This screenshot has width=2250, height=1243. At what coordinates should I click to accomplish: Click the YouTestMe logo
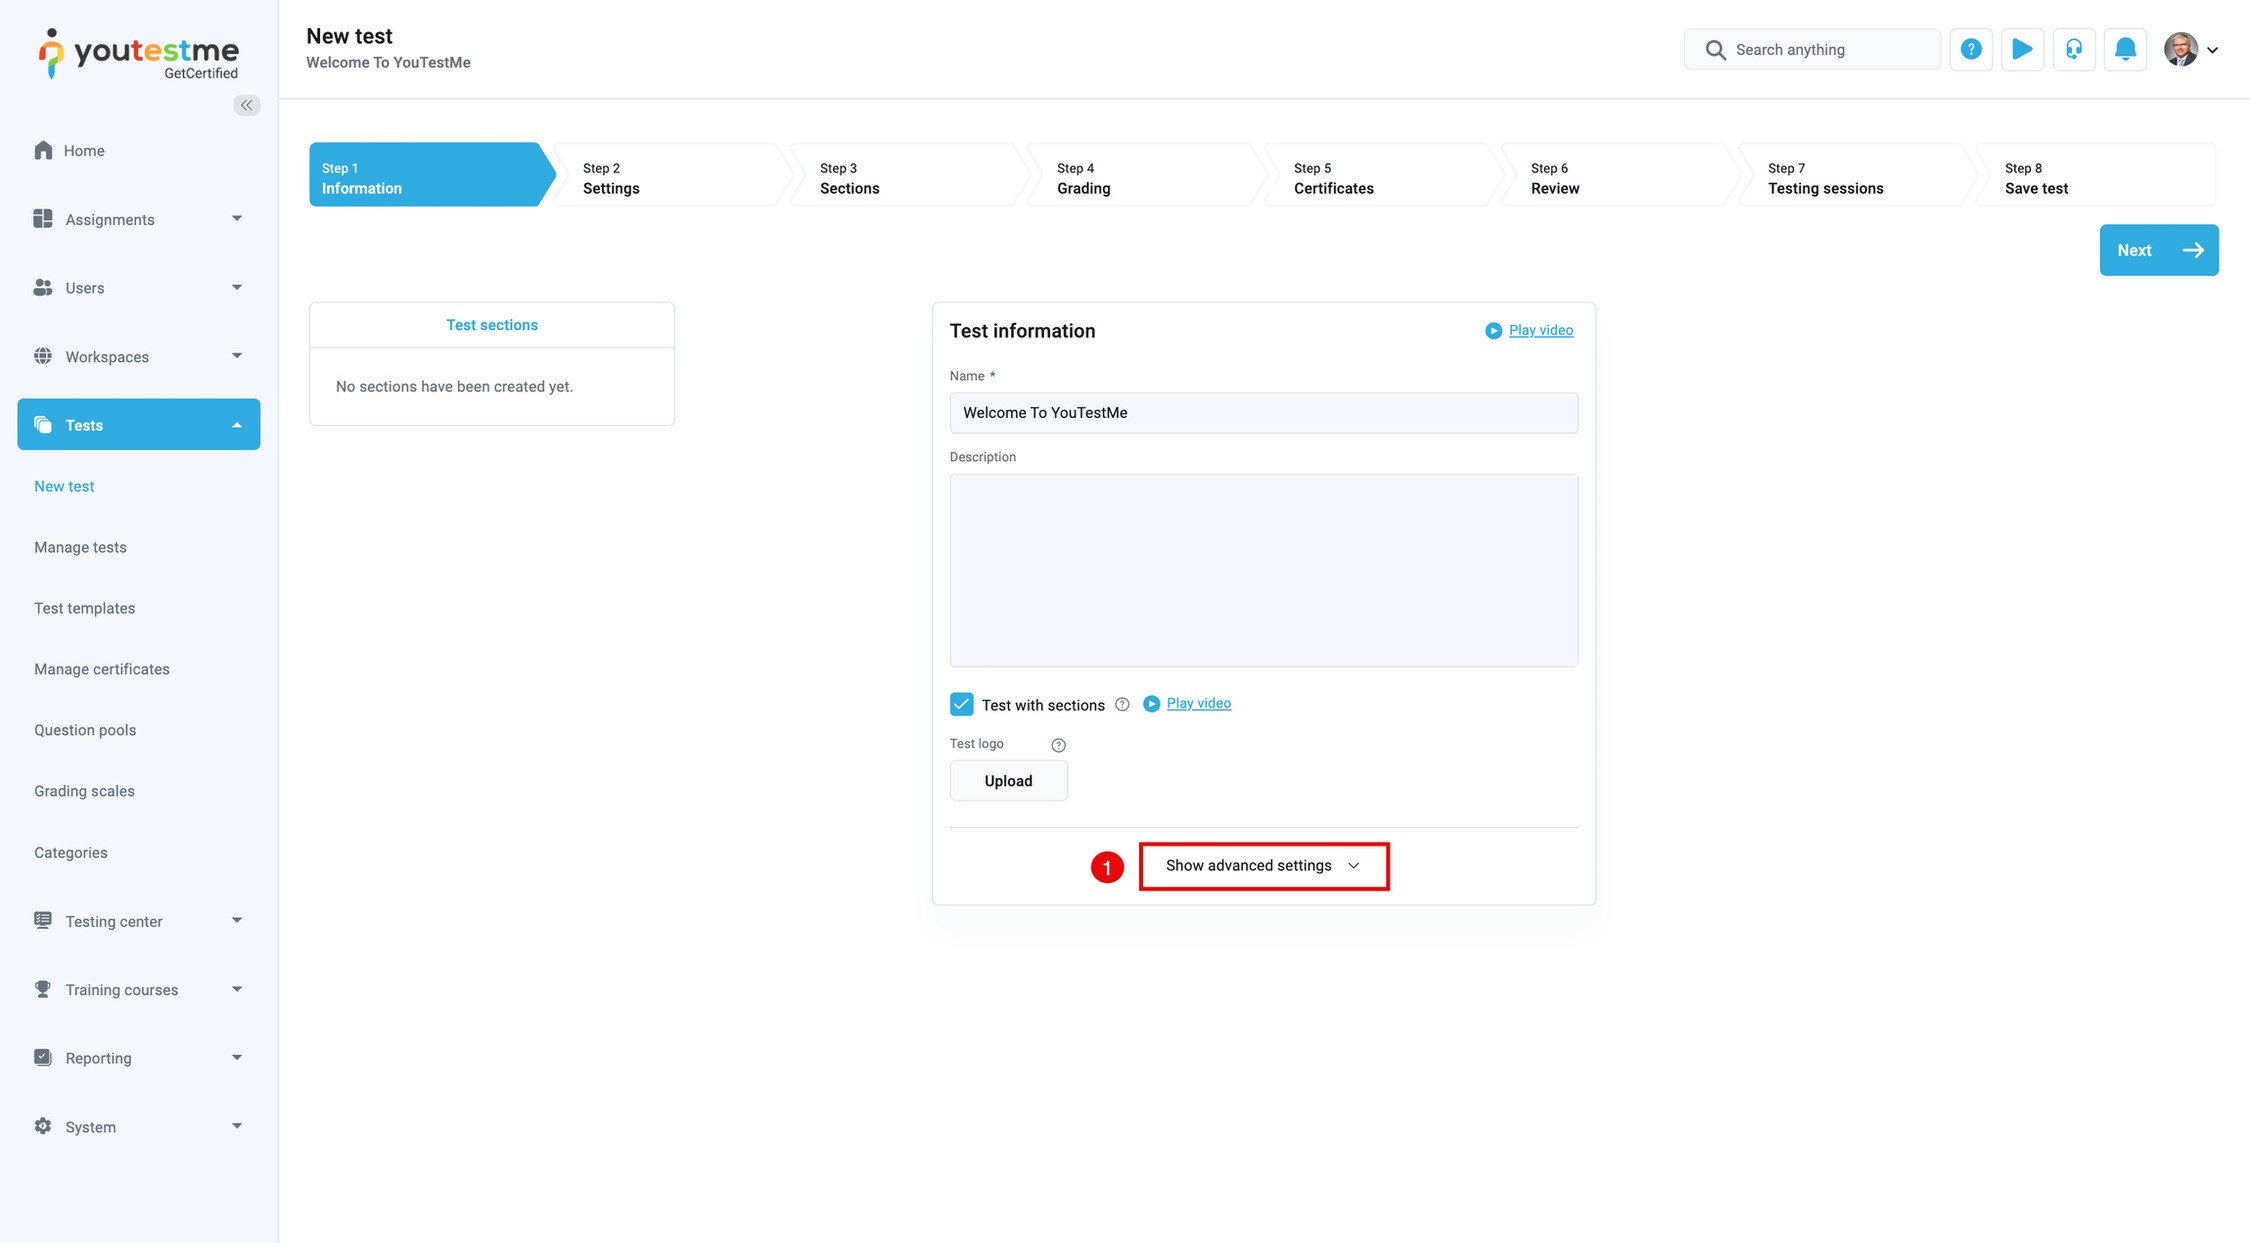[139, 53]
